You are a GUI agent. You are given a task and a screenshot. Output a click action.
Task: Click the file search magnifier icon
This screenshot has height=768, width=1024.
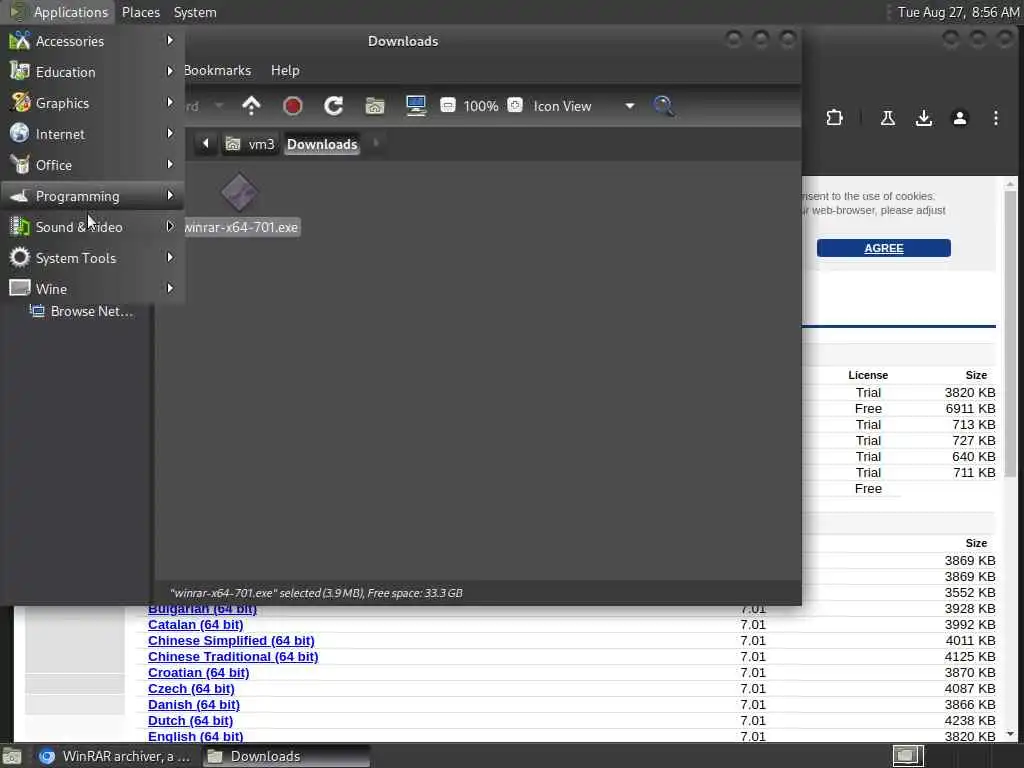click(663, 106)
